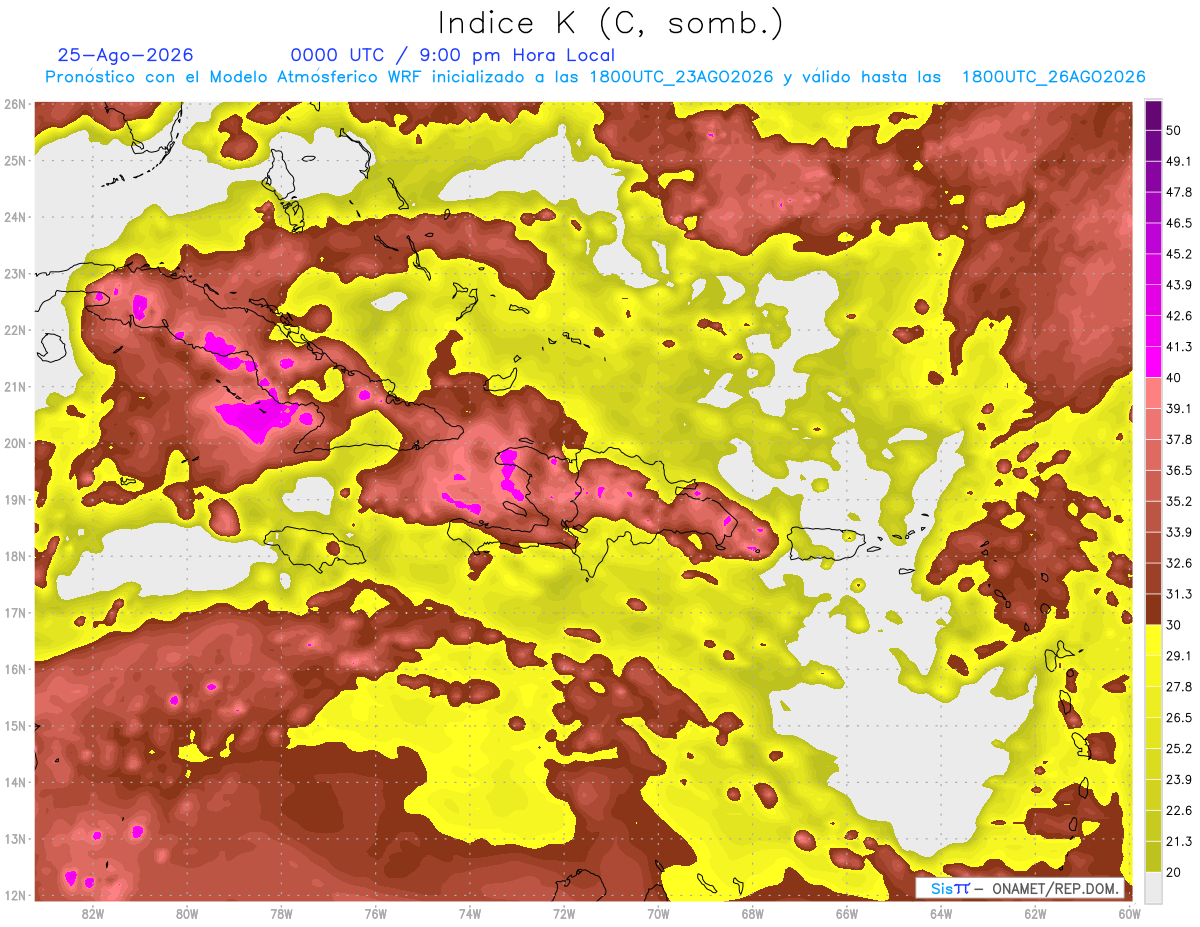This screenshot has height=927, width=1200.
Task: Click the date label '25-Ago-2026'
Action: pos(125,55)
